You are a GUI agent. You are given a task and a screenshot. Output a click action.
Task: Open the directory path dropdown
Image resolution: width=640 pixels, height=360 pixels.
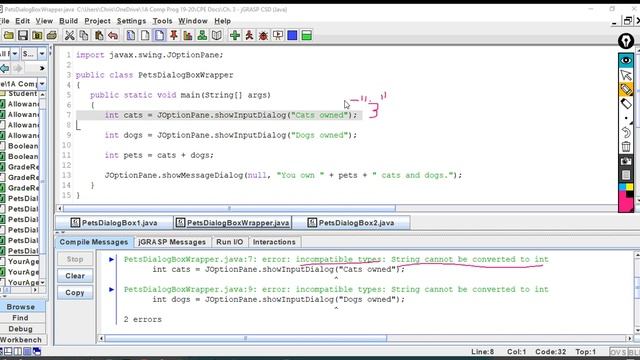point(42,84)
